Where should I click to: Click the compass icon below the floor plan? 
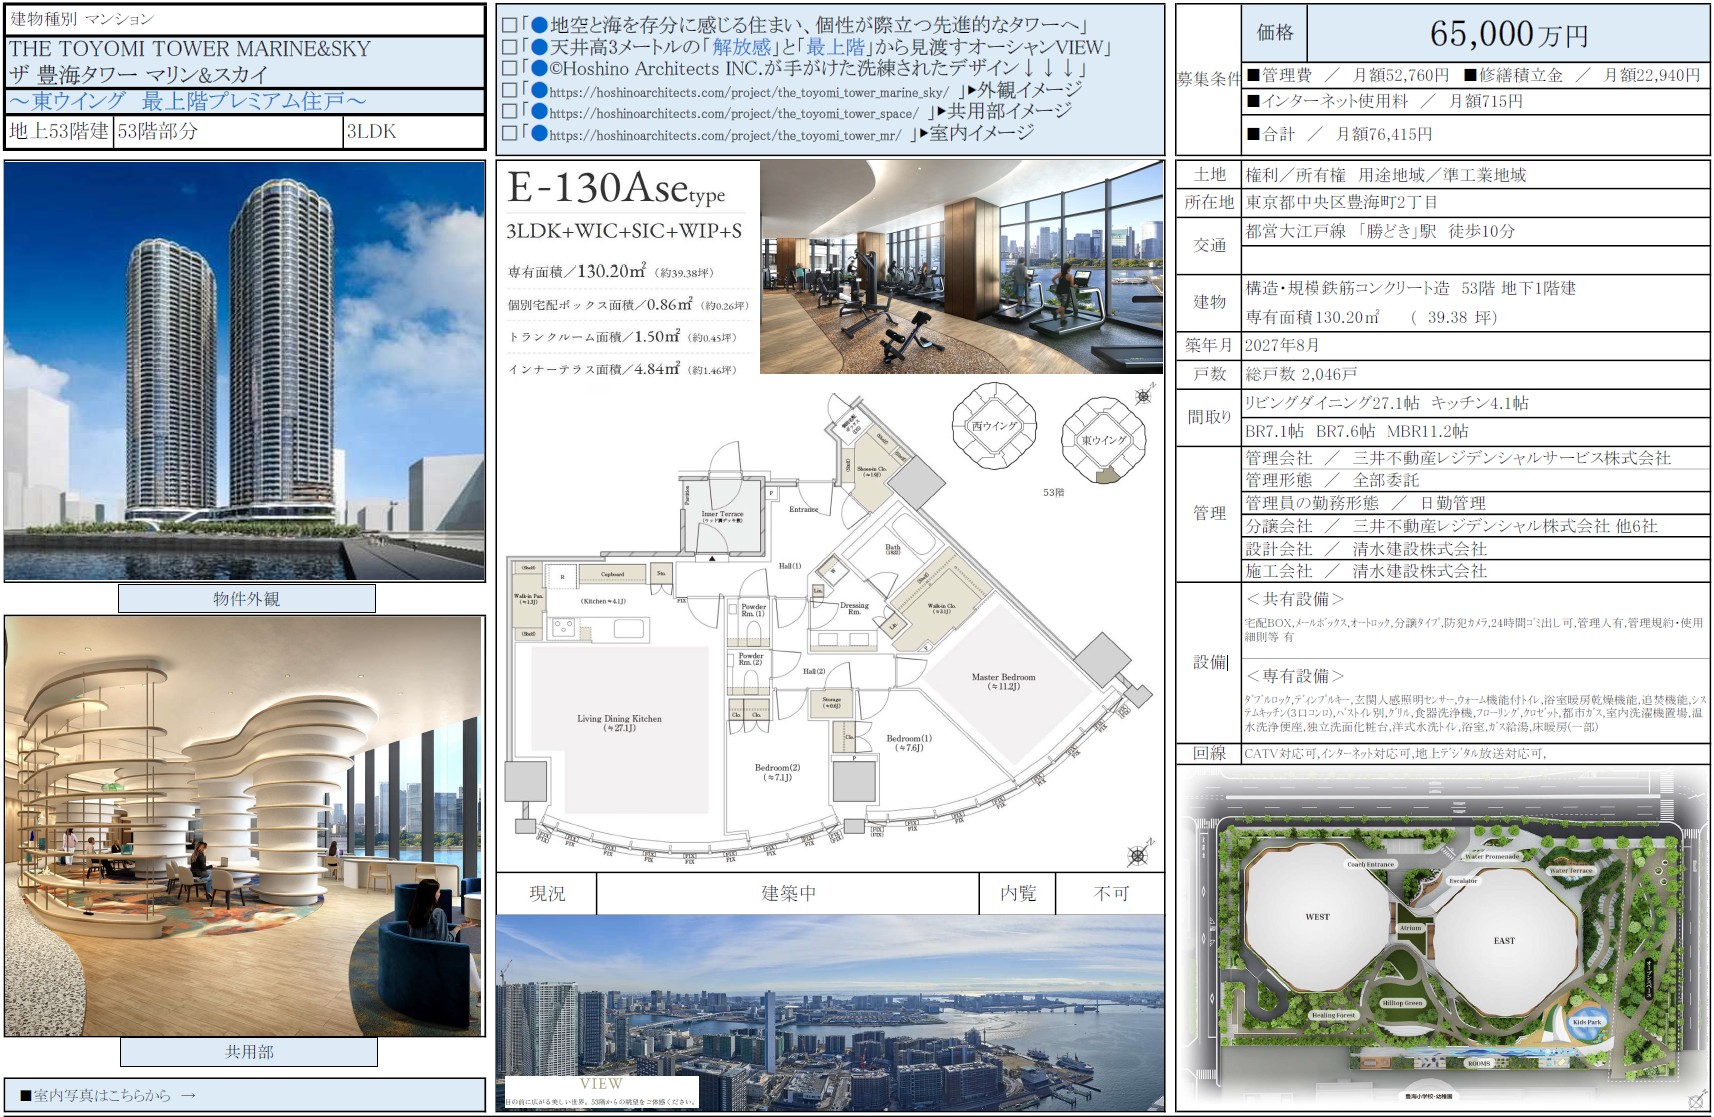[1138, 853]
